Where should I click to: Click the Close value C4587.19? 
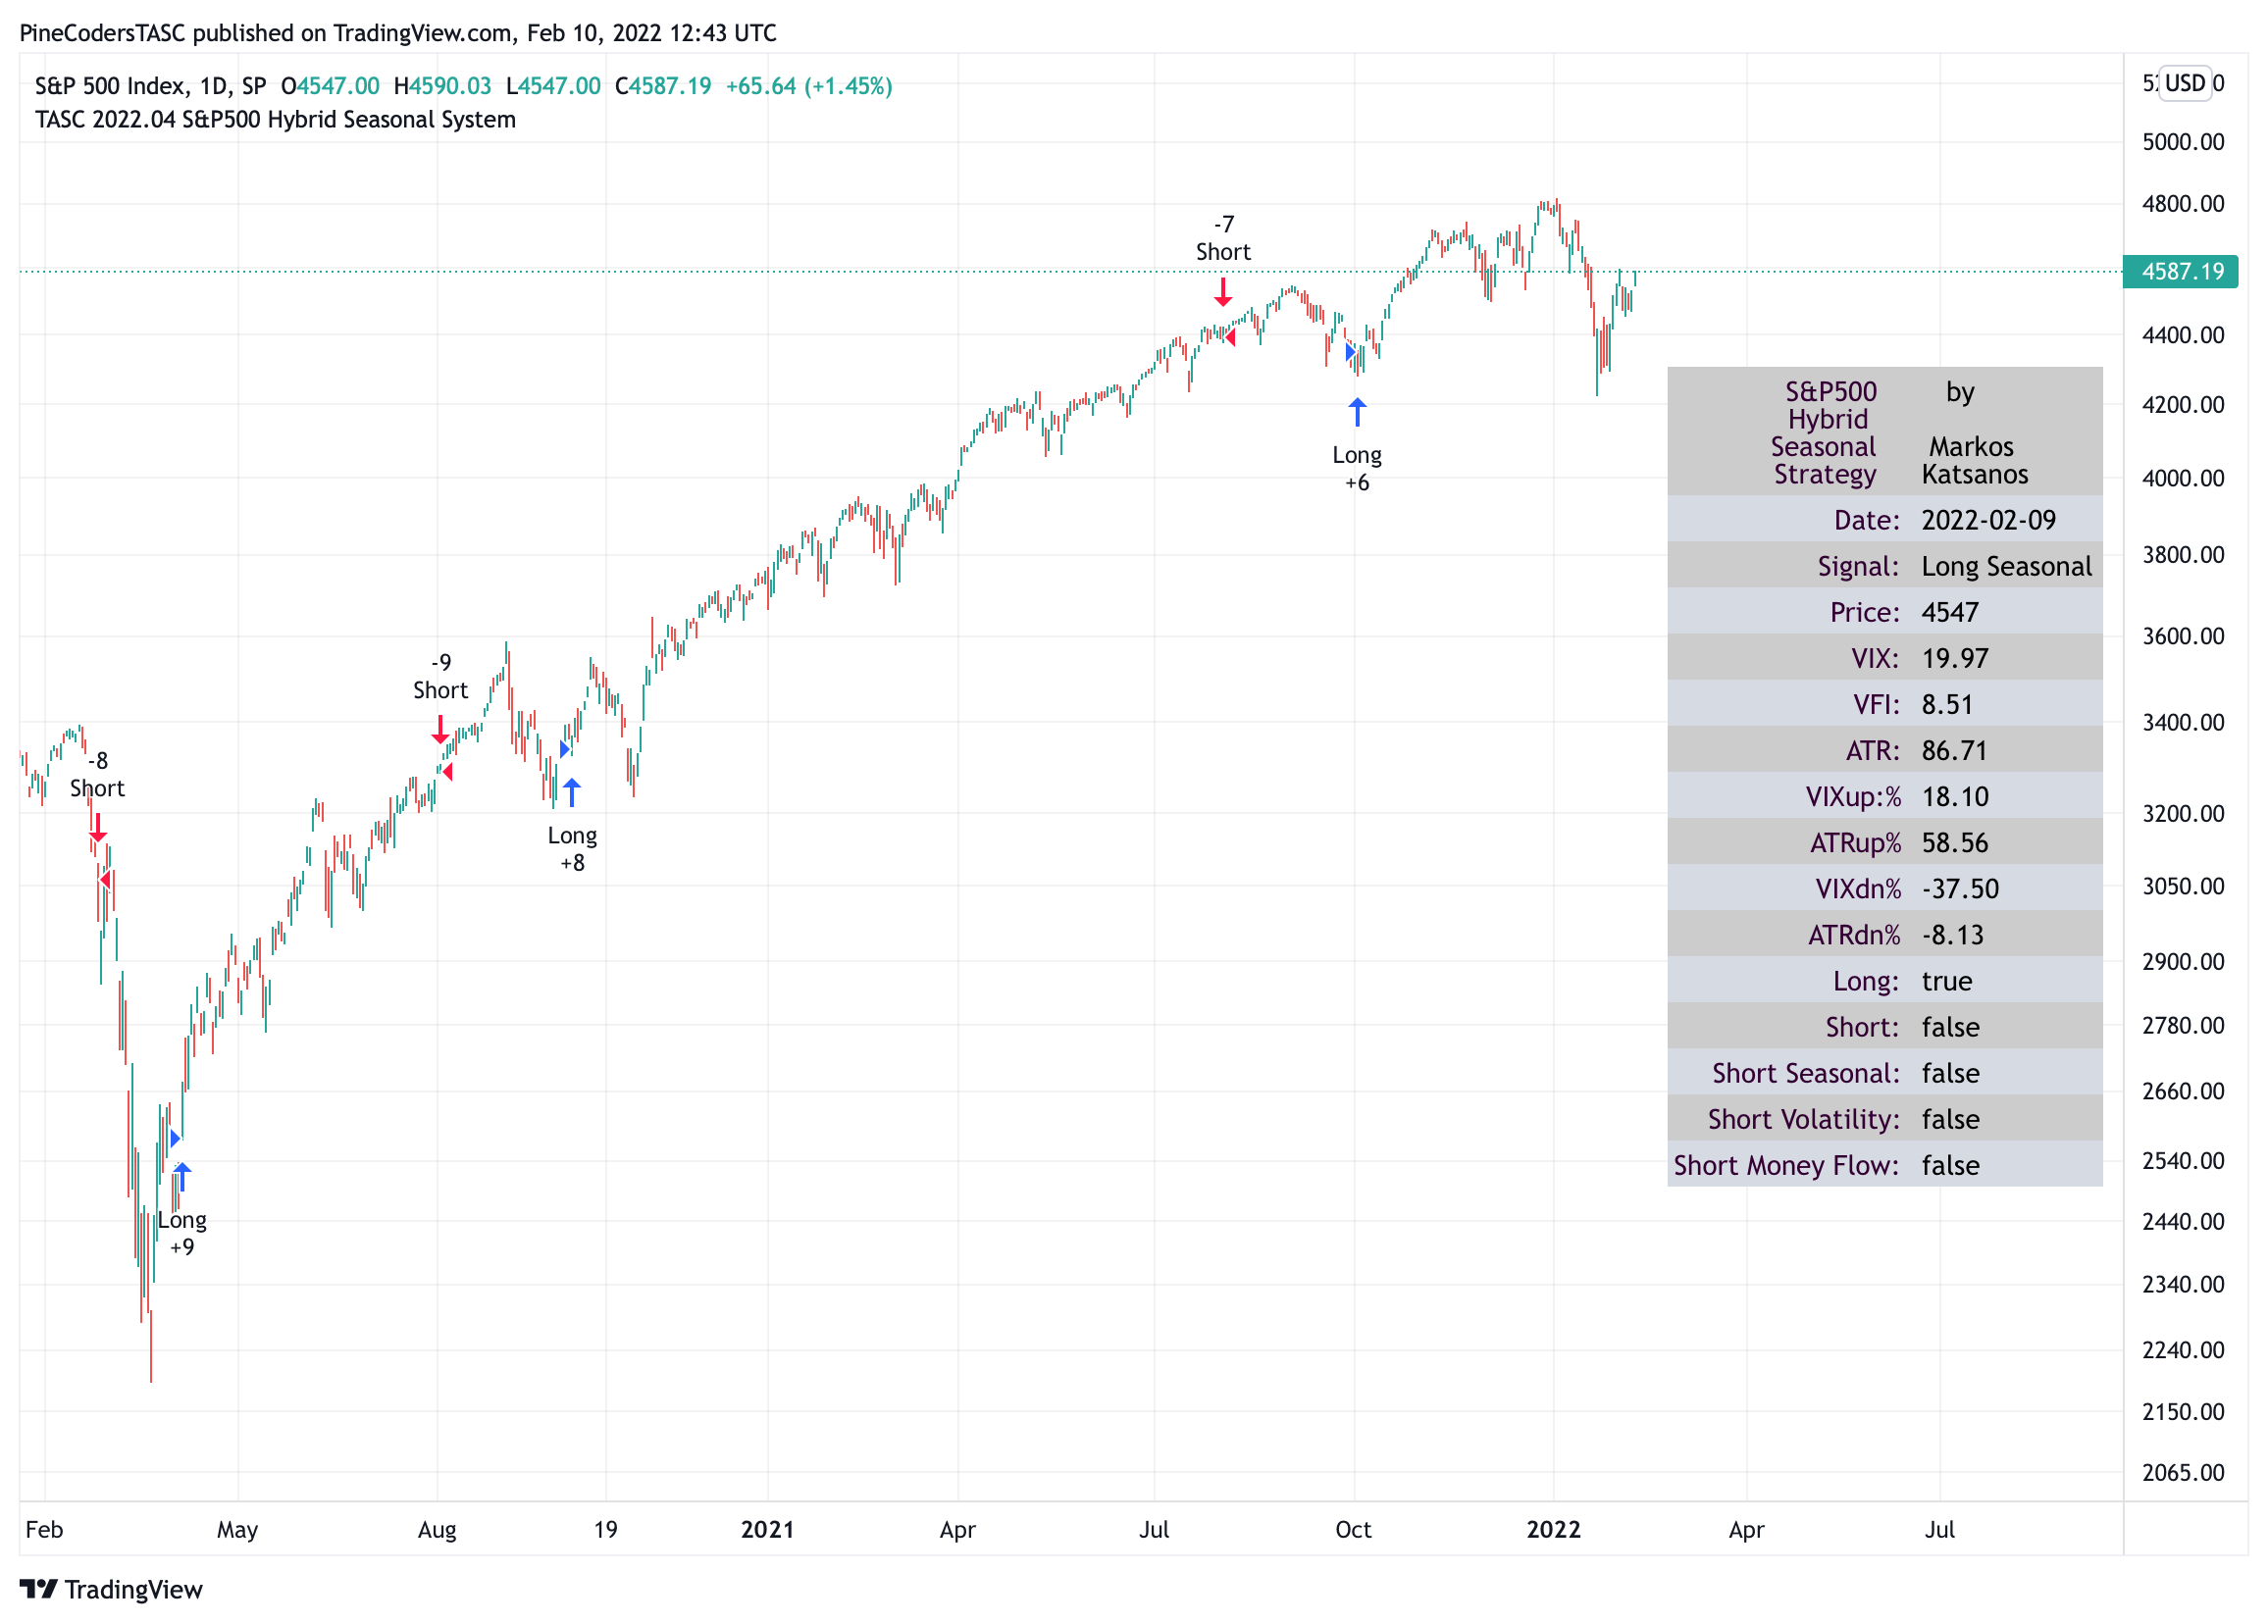pyautogui.click(x=664, y=86)
